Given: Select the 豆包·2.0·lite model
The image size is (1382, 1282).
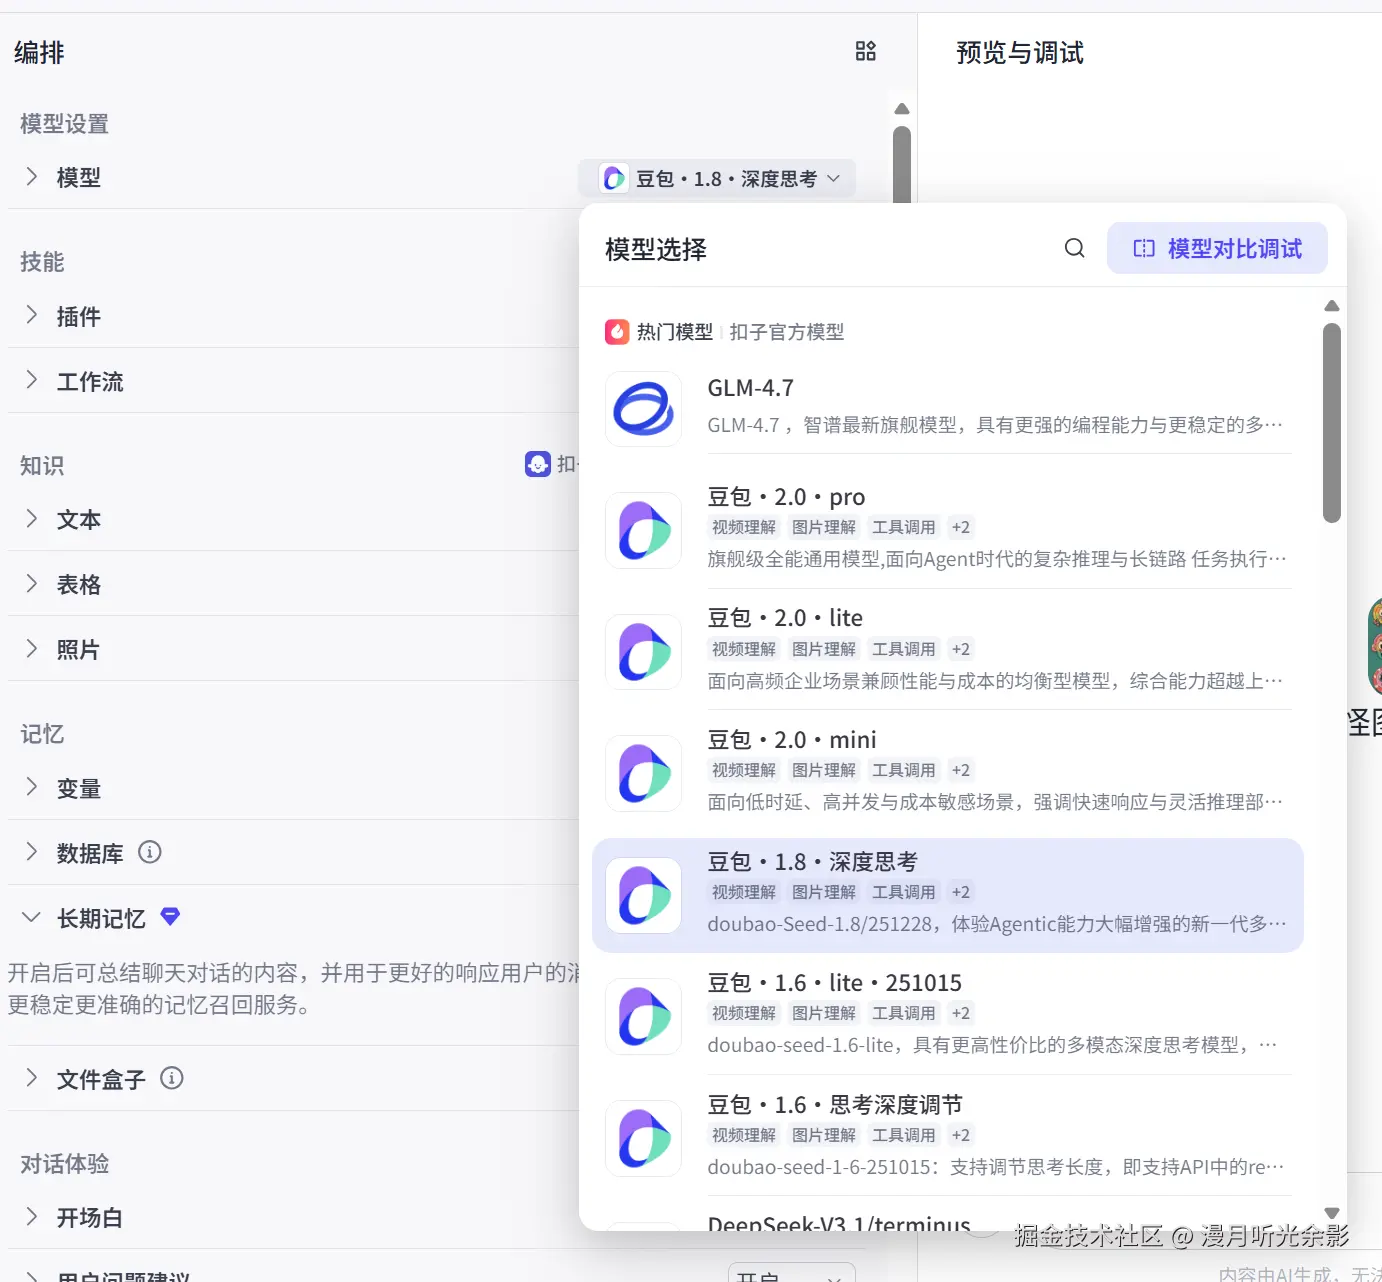Looking at the screenshot, I should coord(948,652).
